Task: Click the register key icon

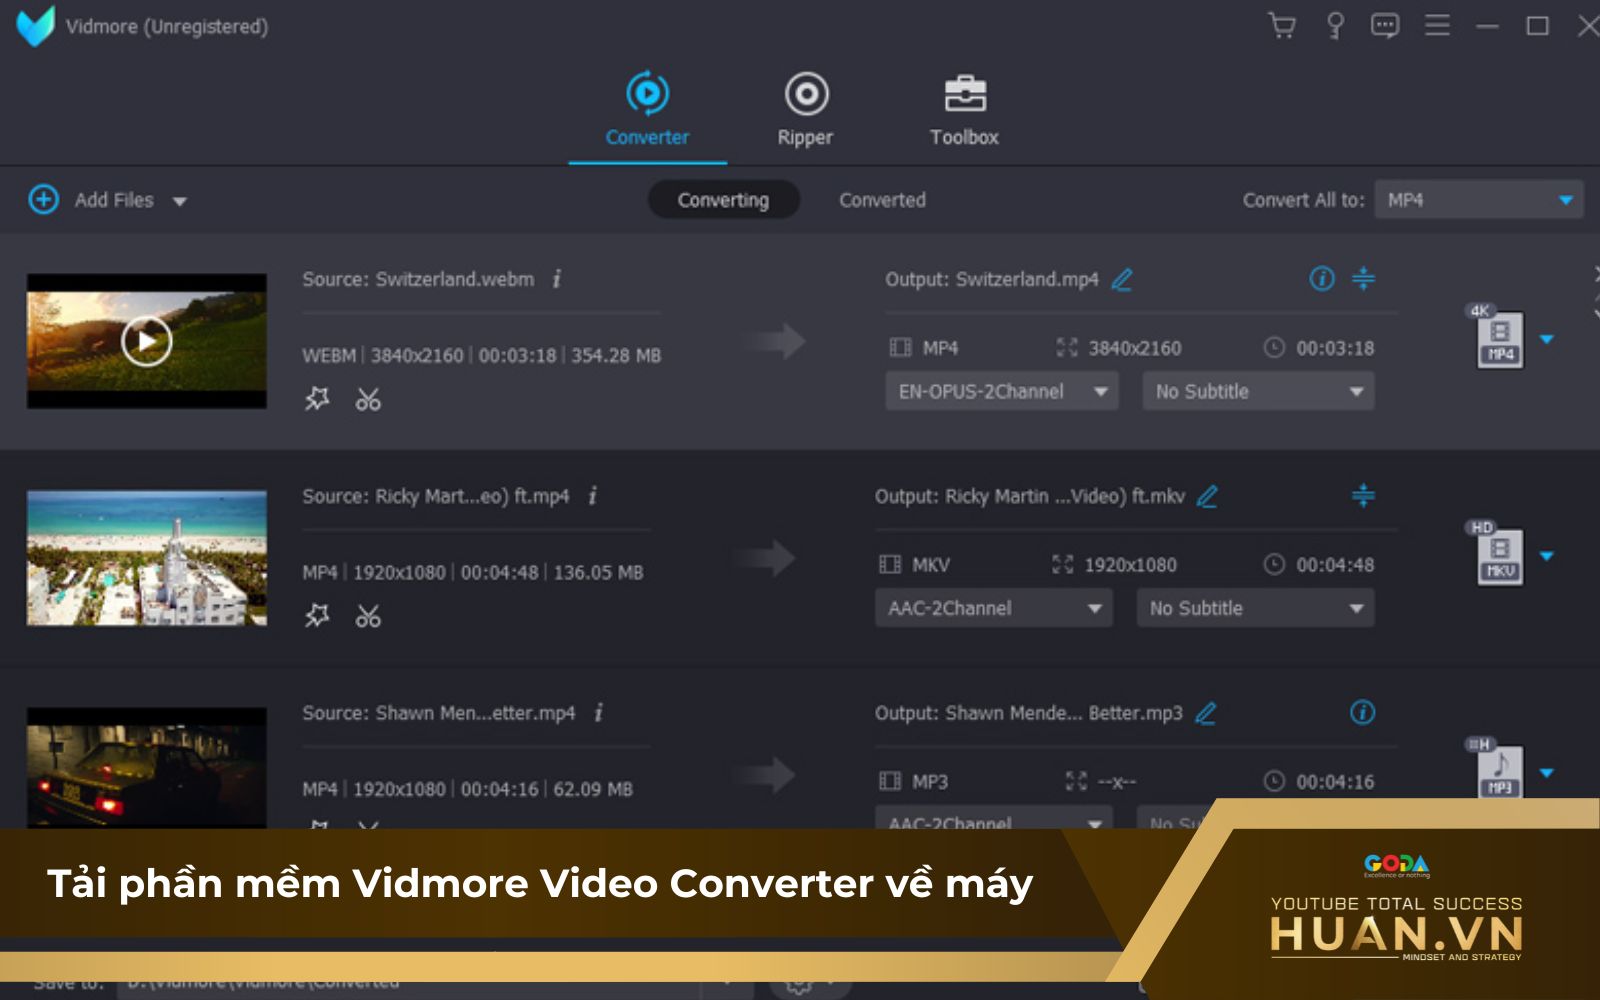Action: tap(1334, 25)
